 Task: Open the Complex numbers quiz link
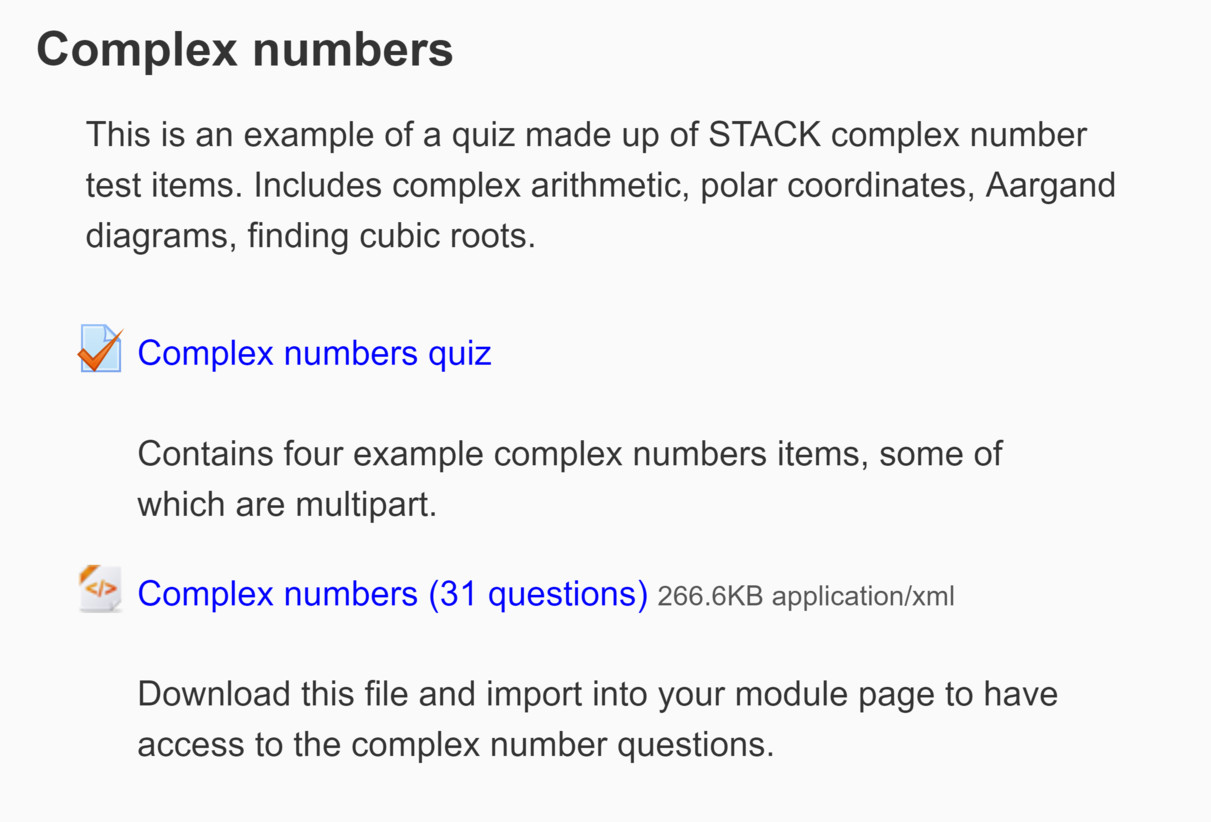(314, 353)
